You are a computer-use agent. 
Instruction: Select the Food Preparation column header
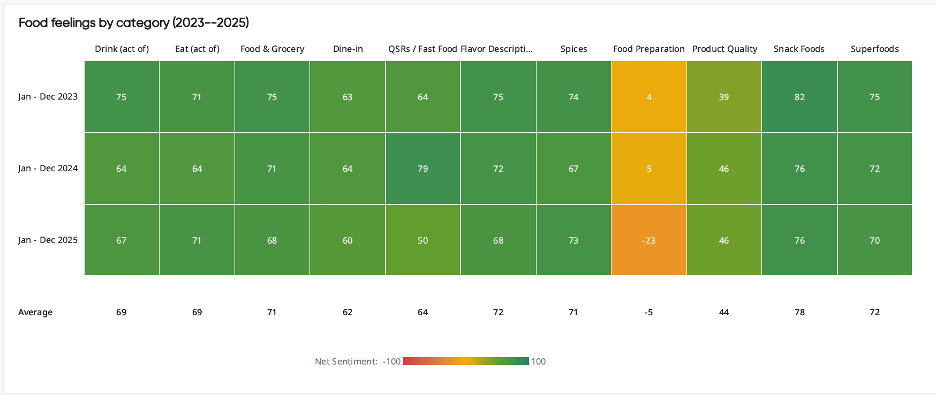[x=648, y=49]
